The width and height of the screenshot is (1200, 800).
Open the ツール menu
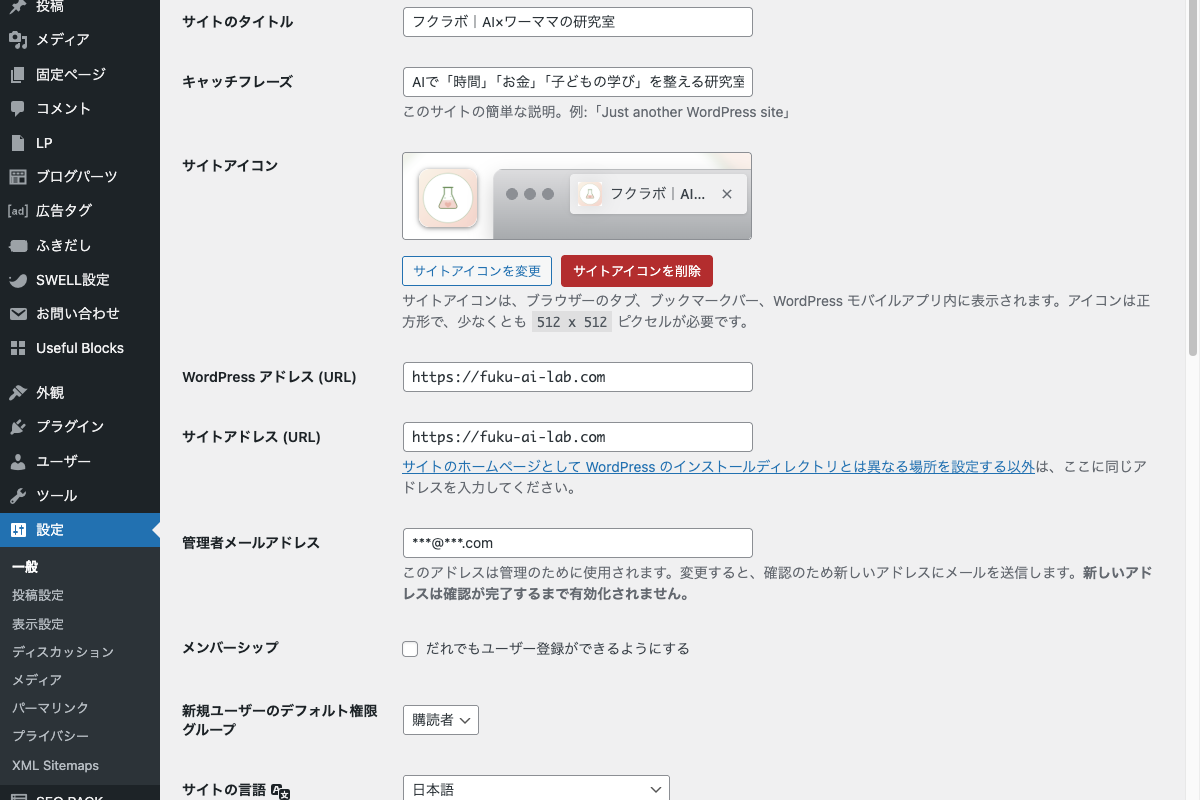click(x=80, y=495)
